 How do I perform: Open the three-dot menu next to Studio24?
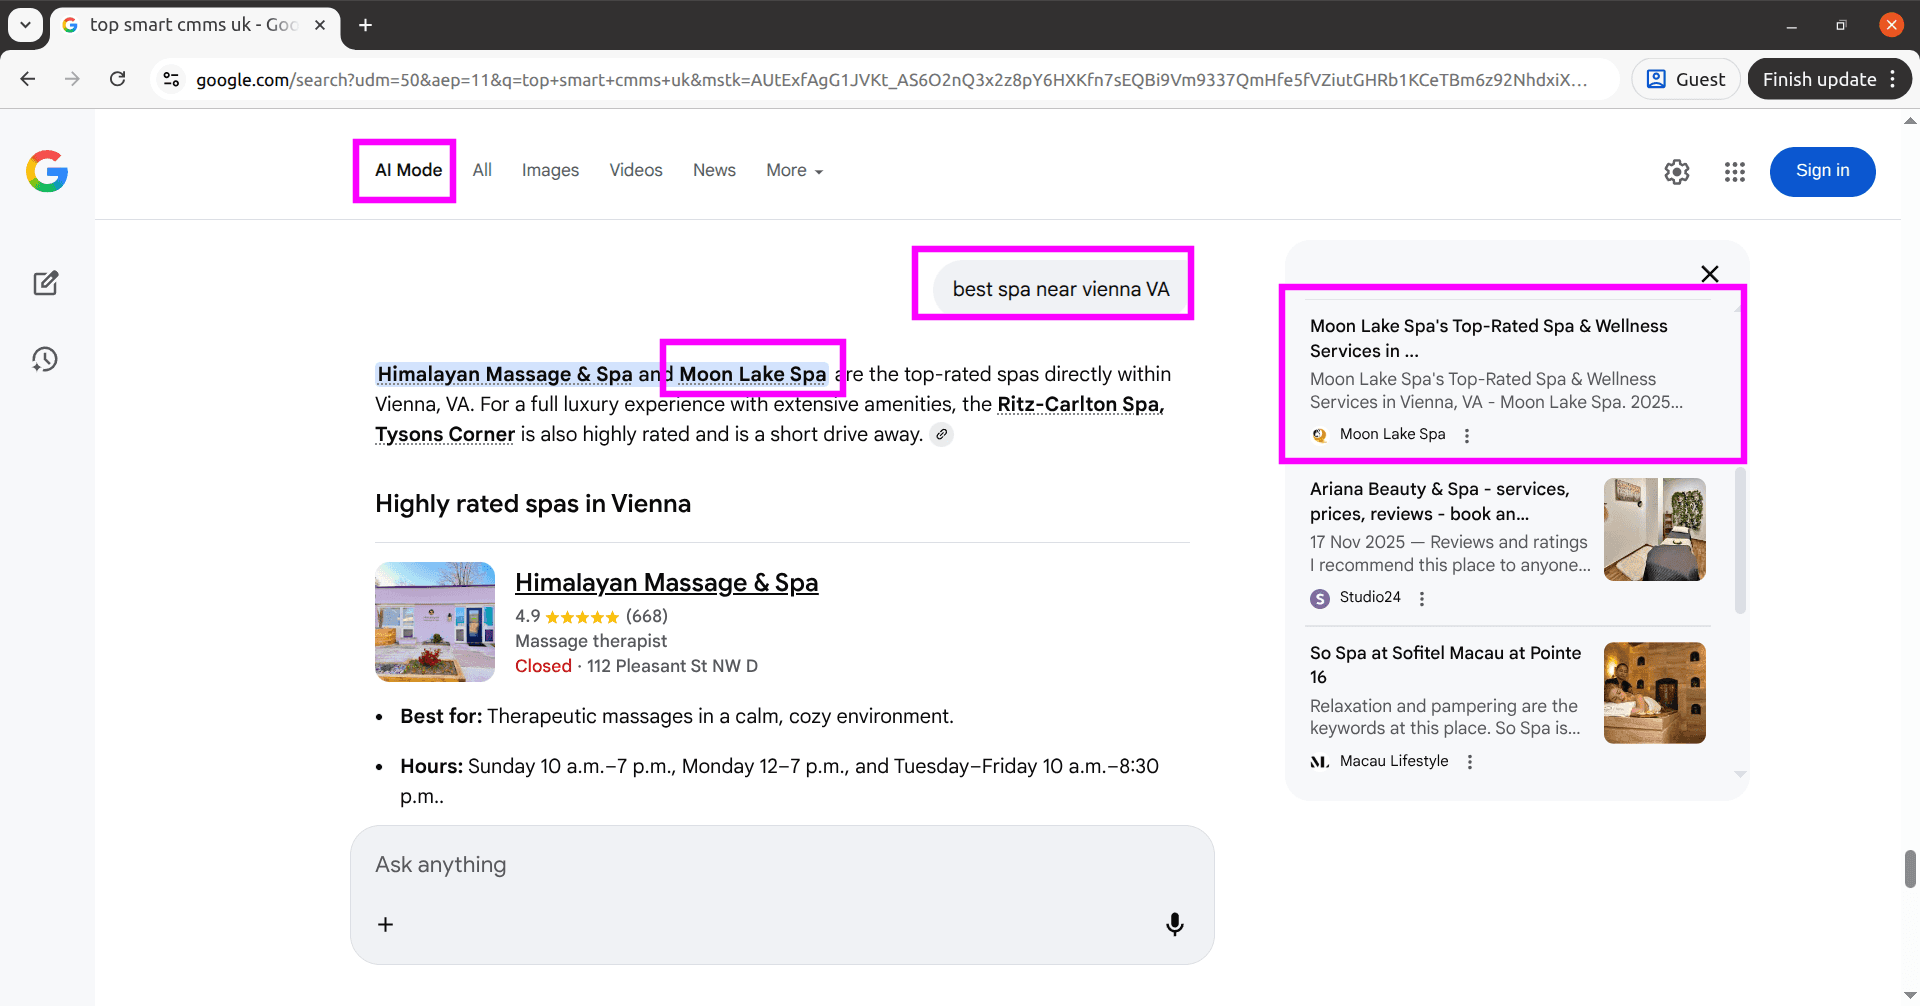pyautogui.click(x=1422, y=597)
